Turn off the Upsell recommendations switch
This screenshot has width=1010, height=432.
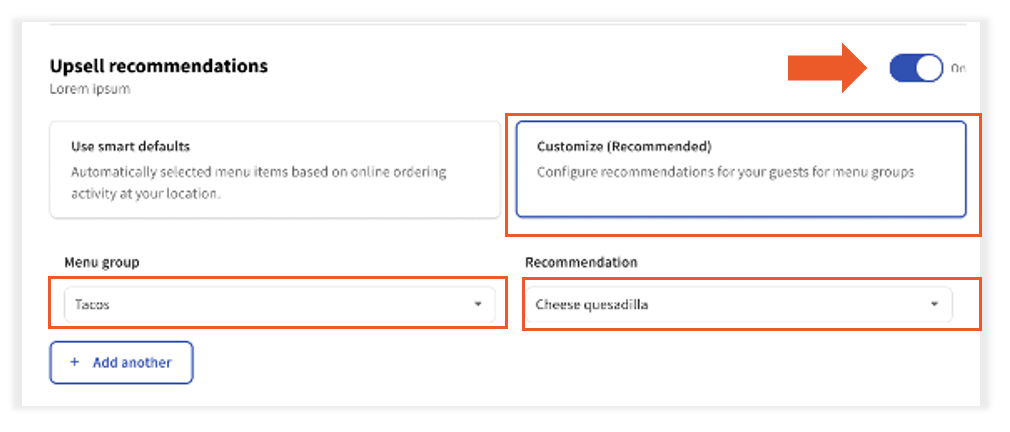click(916, 68)
